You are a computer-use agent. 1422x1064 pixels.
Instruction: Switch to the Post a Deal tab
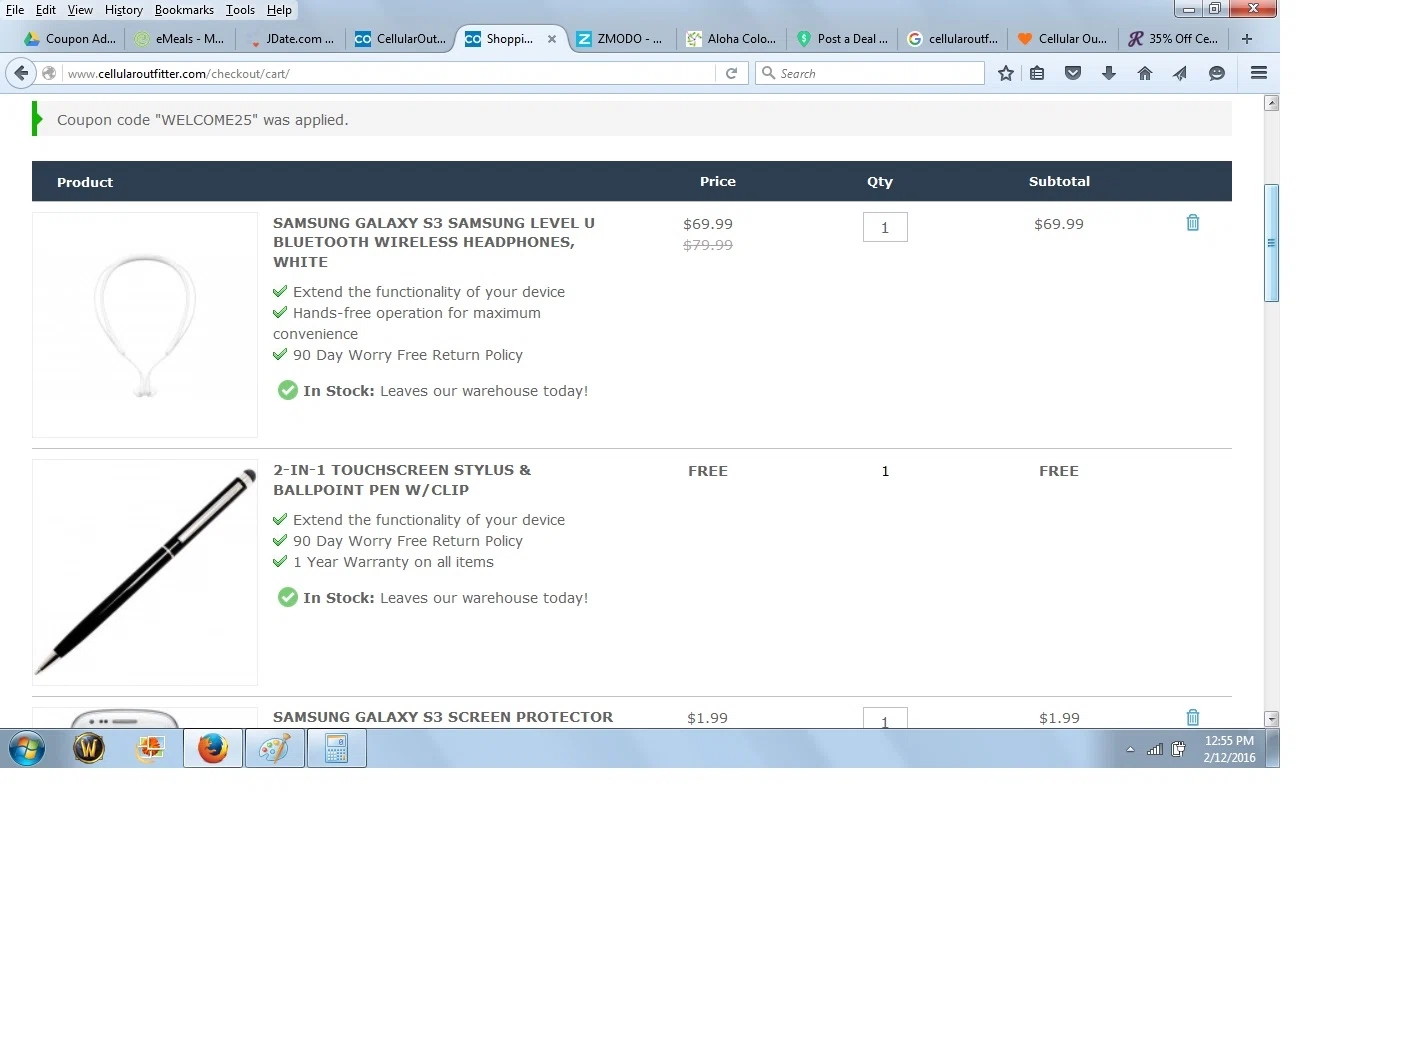pyautogui.click(x=841, y=39)
